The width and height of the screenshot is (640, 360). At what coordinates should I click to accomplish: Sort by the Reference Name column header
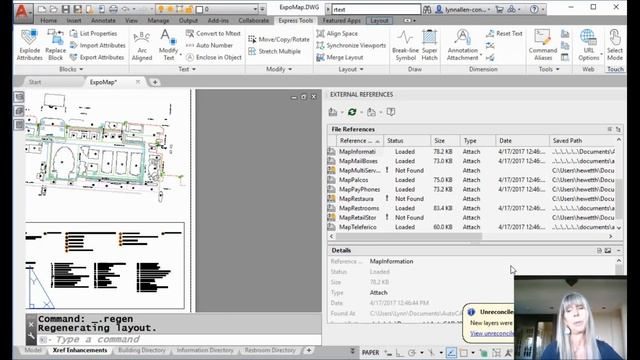click(359, 140)
